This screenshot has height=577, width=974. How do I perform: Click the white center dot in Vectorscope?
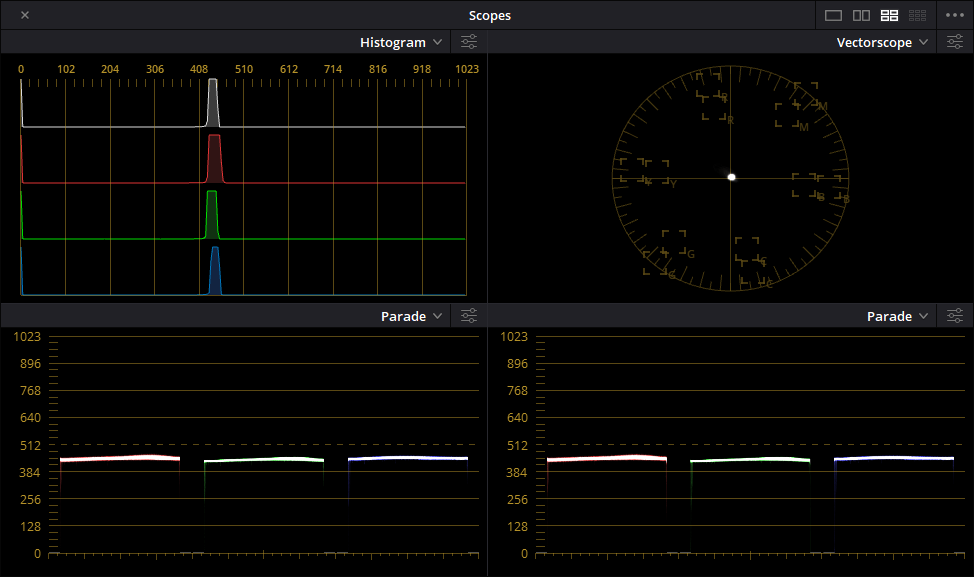(x=732, y=177)
